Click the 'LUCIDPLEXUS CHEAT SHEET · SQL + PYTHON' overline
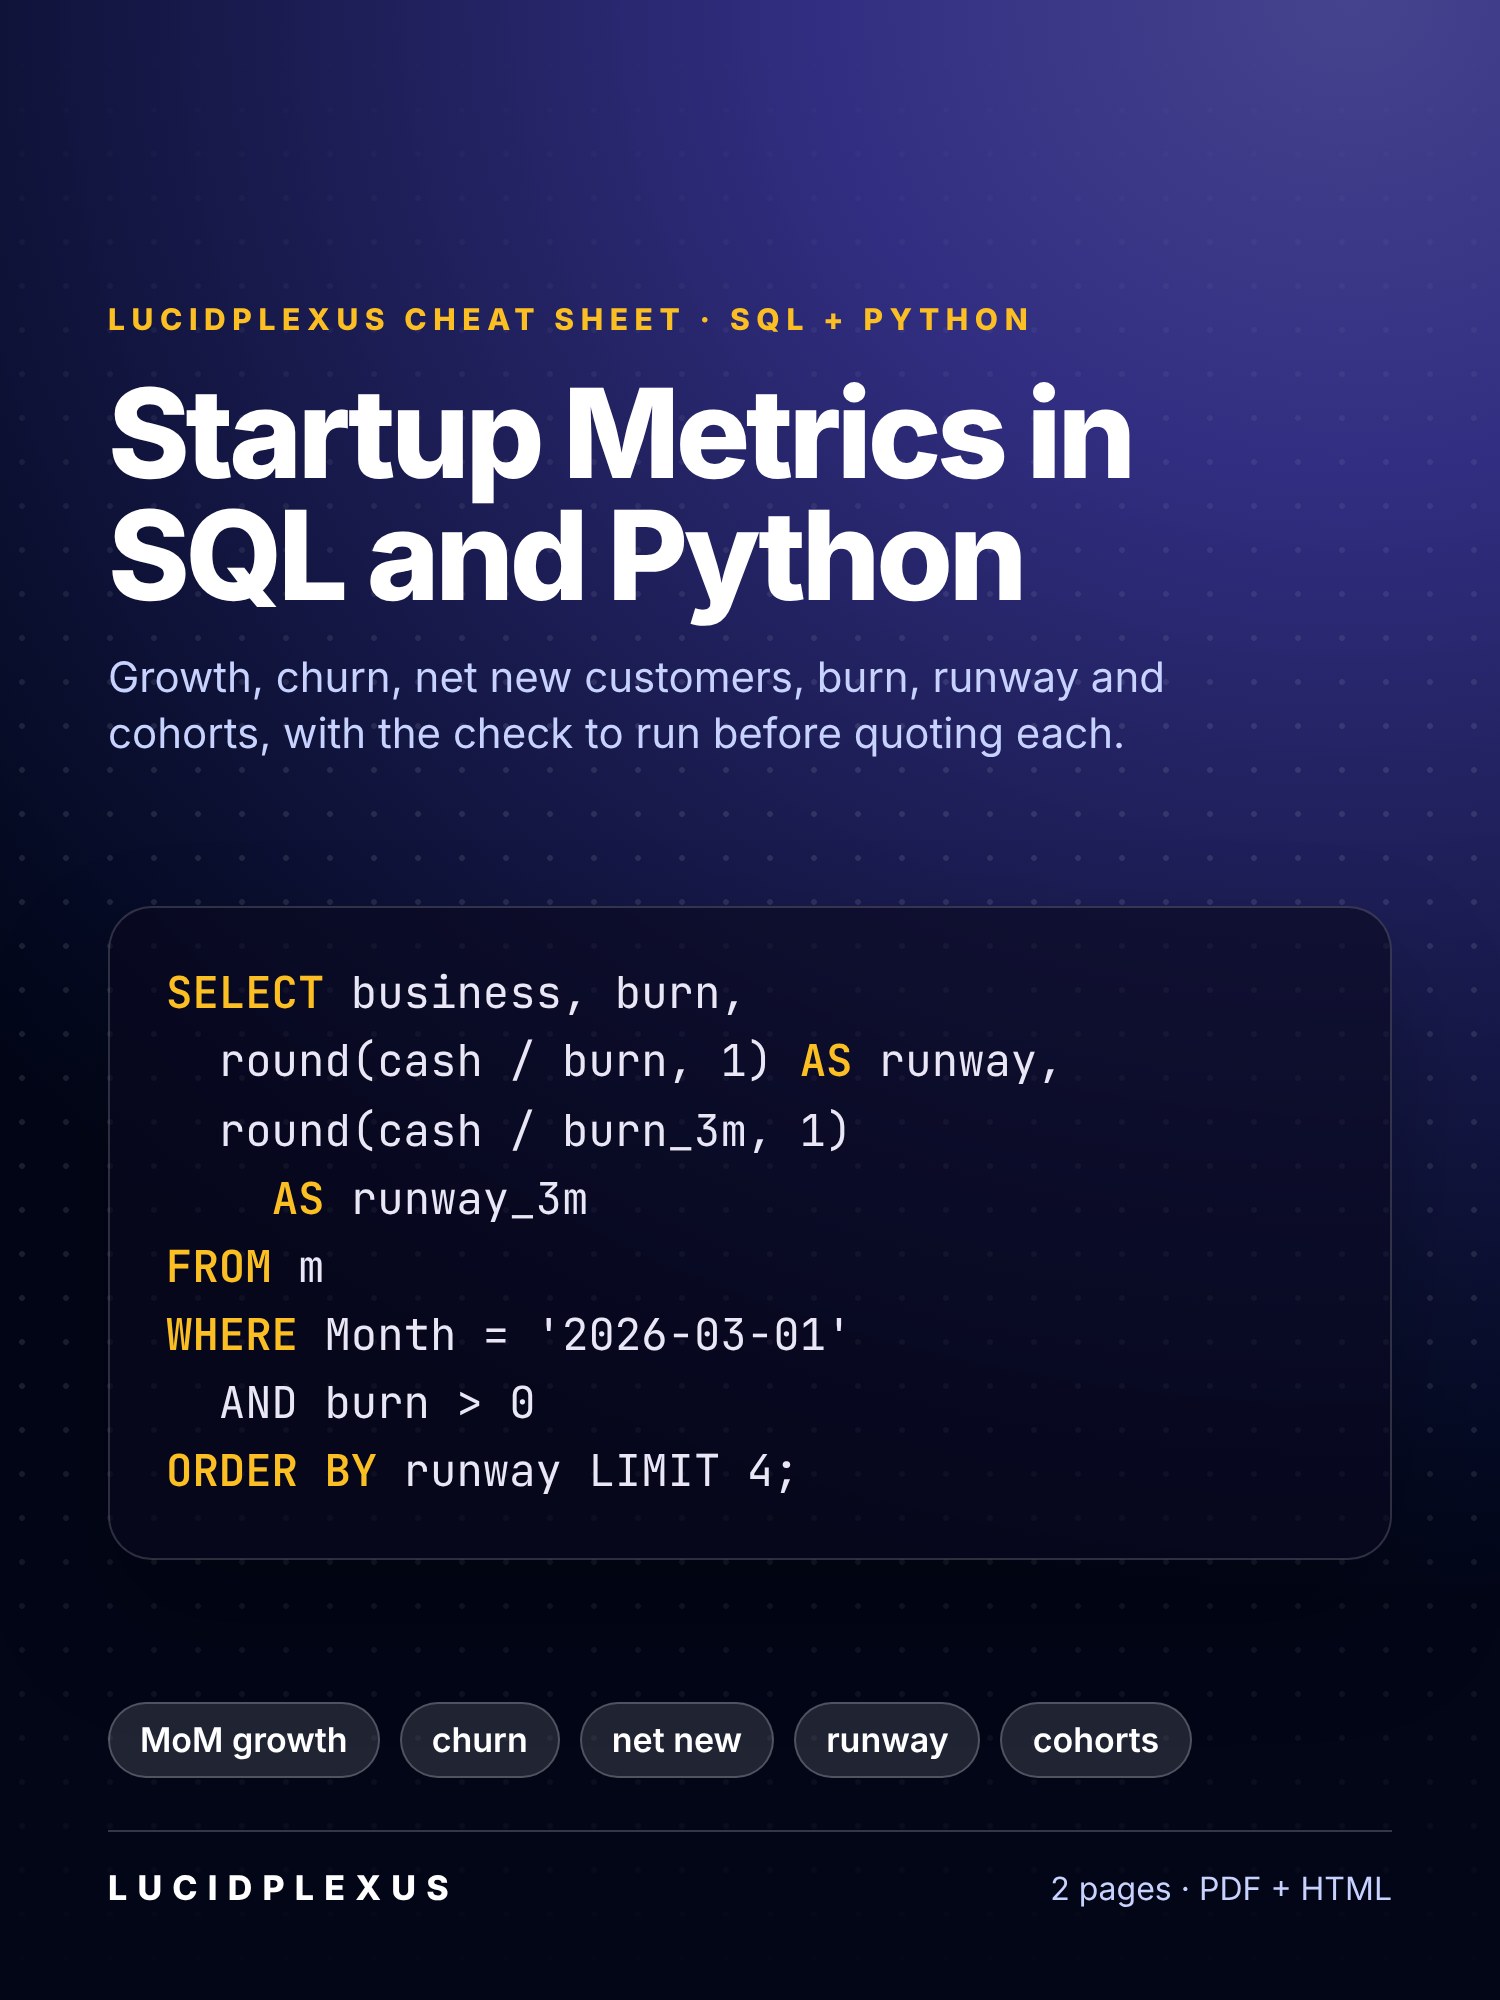Viewport: 1500px width, 2000px height. click(569, 319)
